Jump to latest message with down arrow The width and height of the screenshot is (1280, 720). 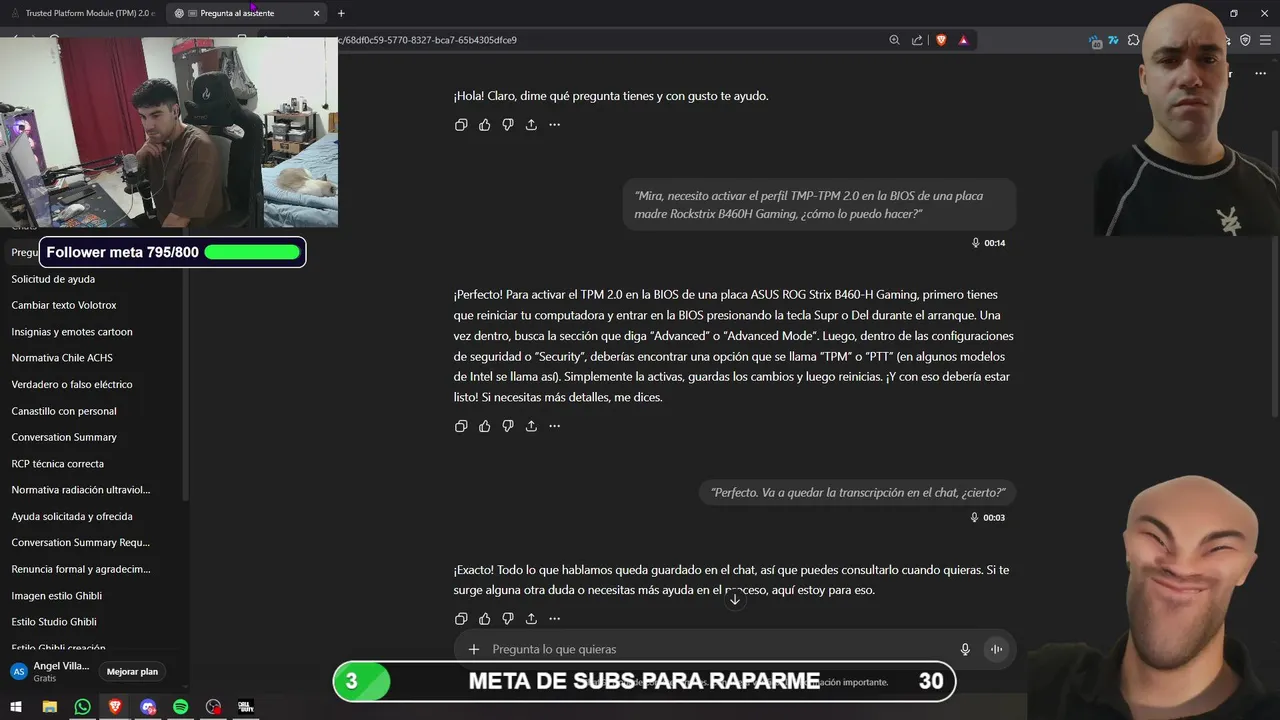click(735, 599)
